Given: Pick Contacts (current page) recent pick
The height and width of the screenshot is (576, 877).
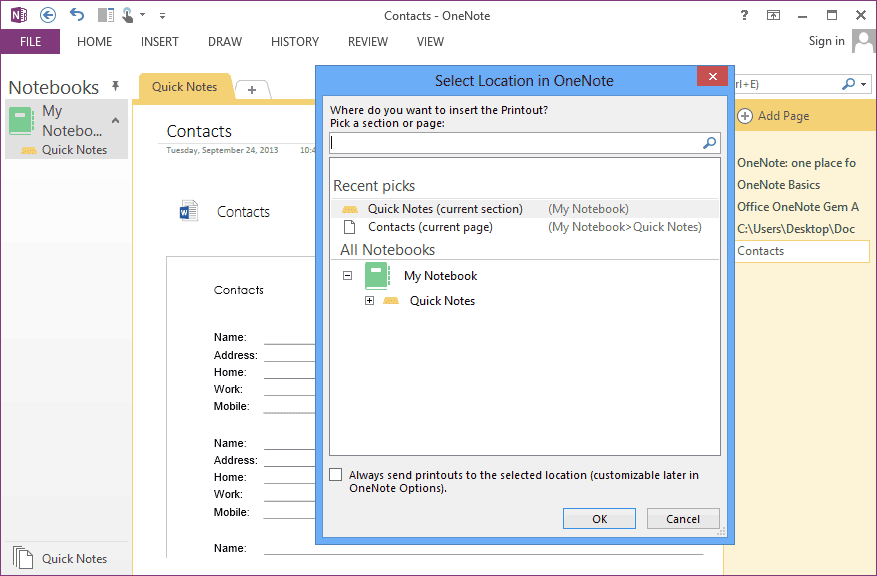Looking at the screenshot, I should pos(525,227).
